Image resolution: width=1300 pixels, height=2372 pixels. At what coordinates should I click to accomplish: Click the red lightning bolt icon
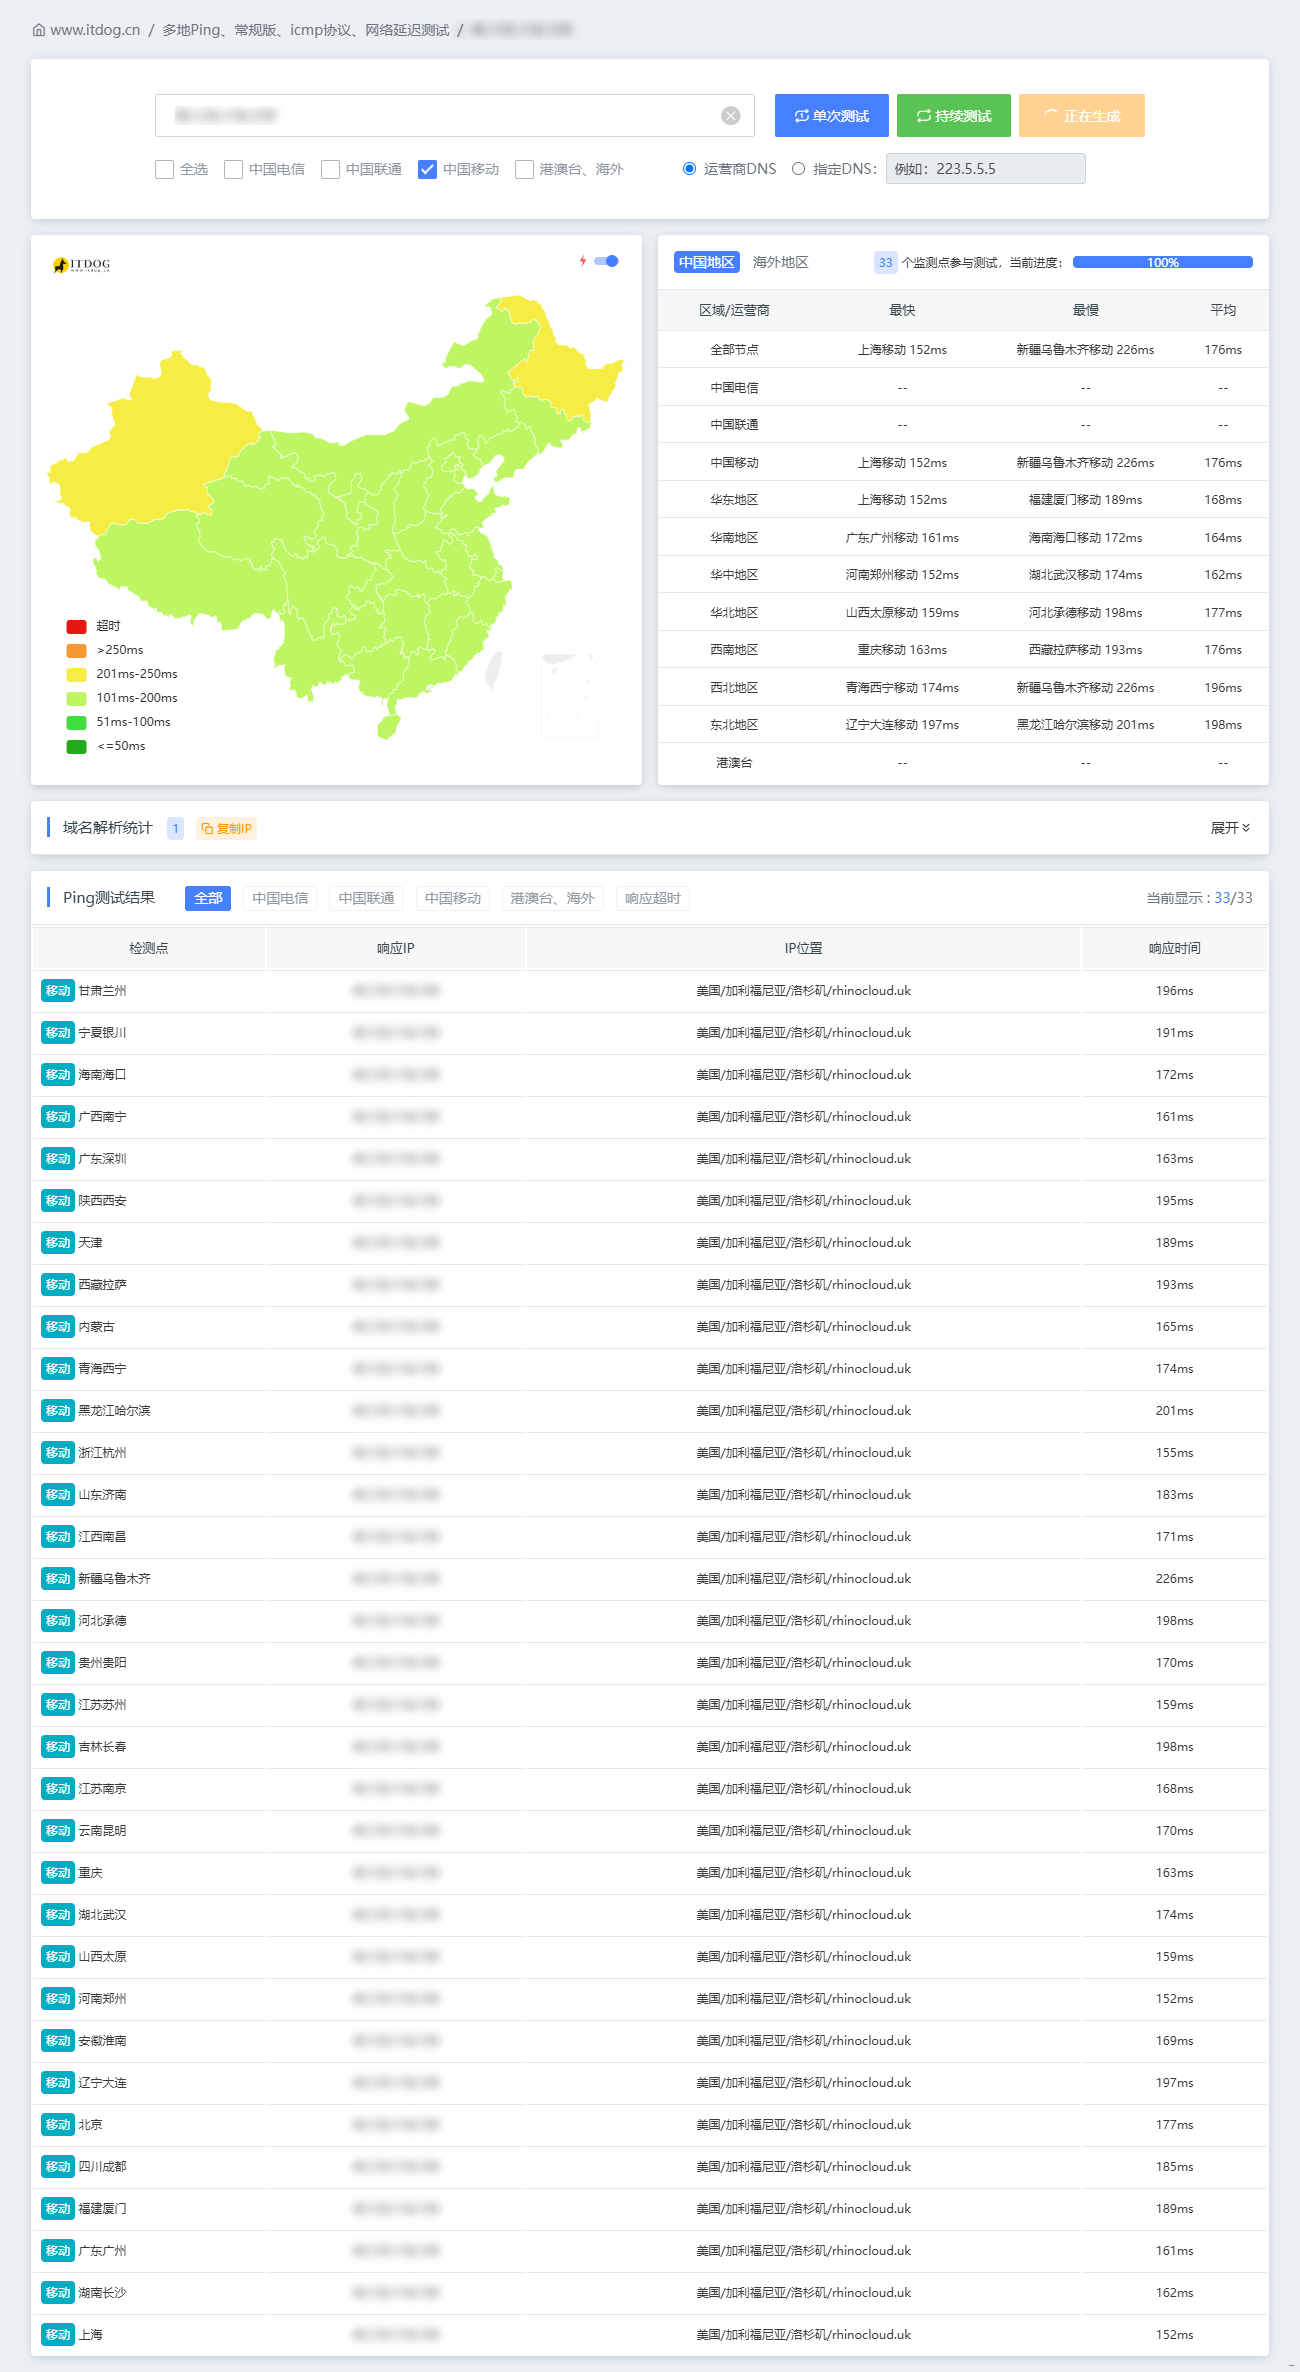pos(583,261)
